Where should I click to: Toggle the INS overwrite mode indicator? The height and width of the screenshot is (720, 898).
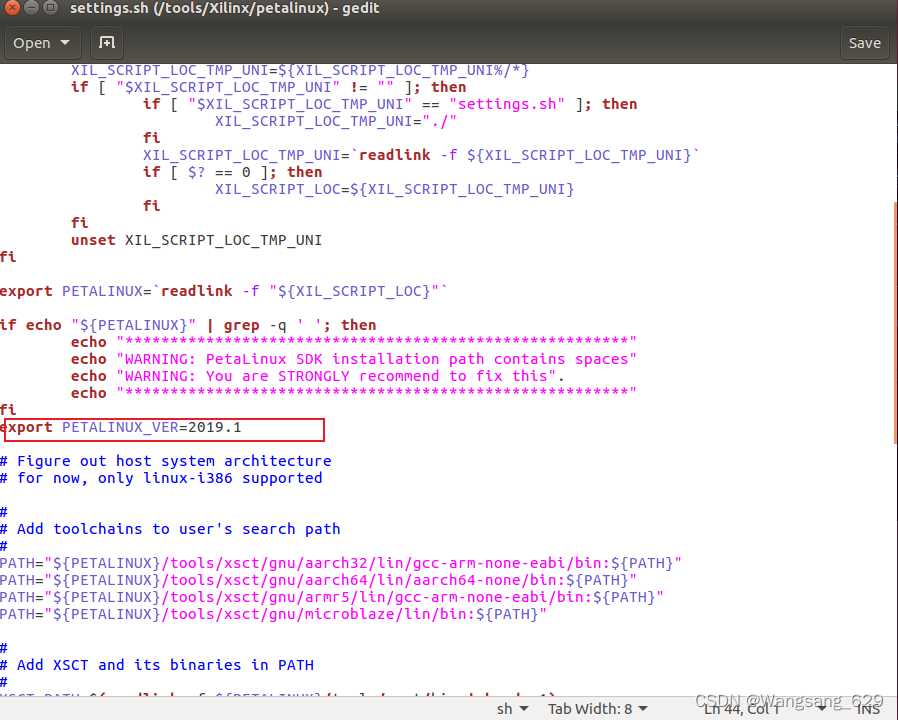[870, 707]
